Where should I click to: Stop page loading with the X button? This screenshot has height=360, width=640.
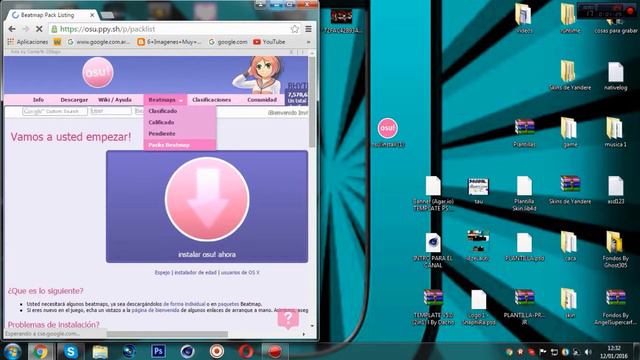coord(39,29)
